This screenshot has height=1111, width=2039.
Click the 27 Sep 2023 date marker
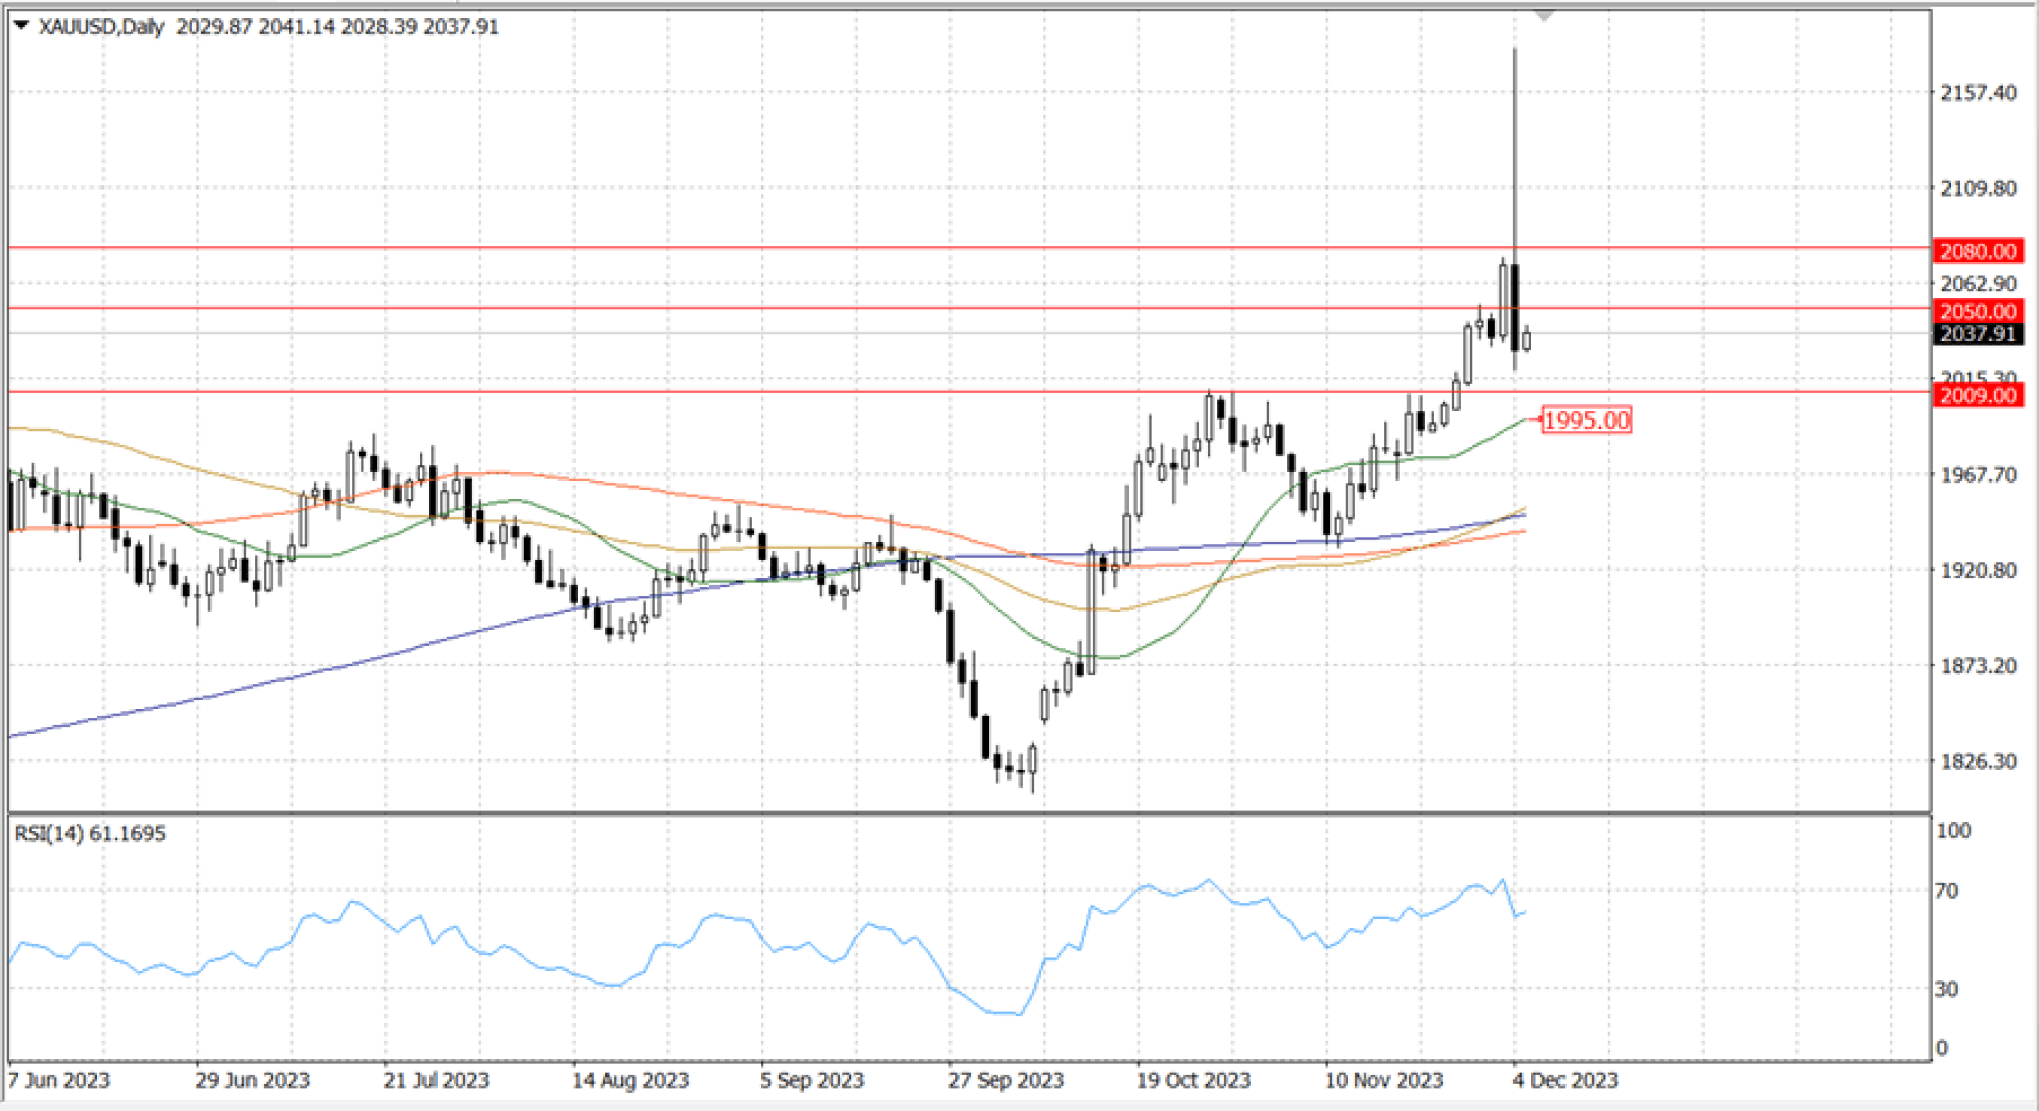[1005, 1080]
